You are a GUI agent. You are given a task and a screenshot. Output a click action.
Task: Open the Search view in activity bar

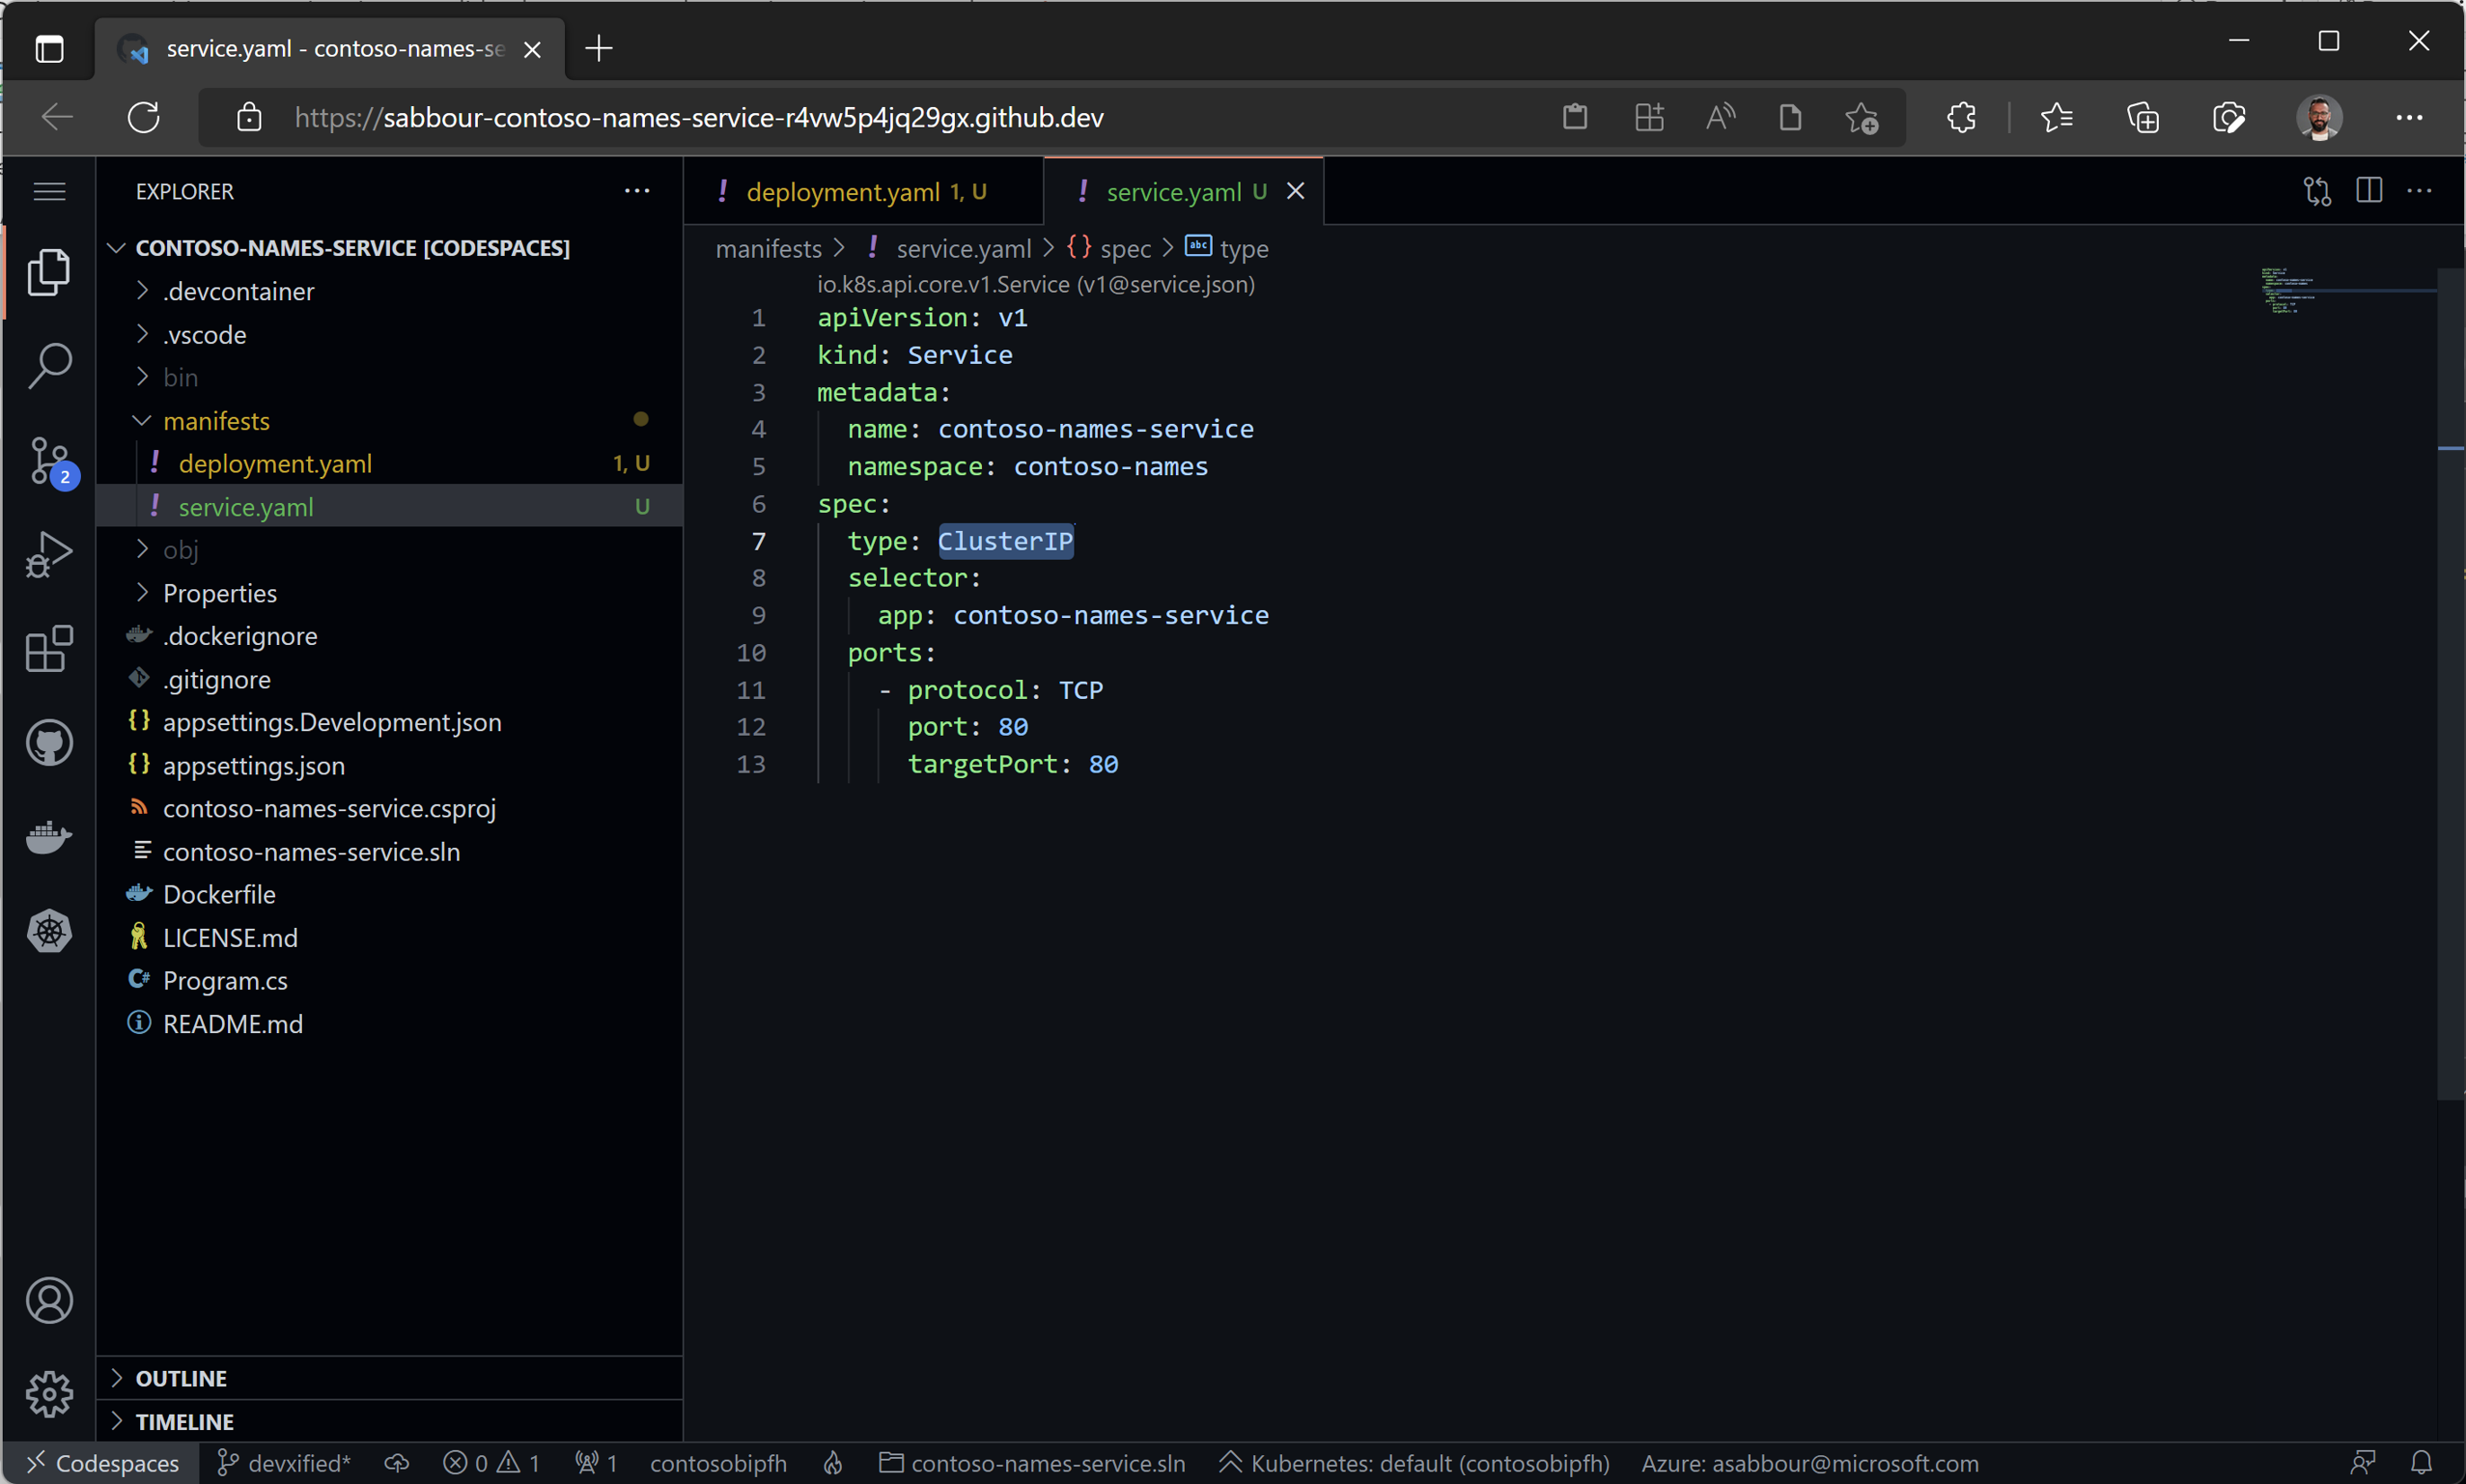[49, 366]
